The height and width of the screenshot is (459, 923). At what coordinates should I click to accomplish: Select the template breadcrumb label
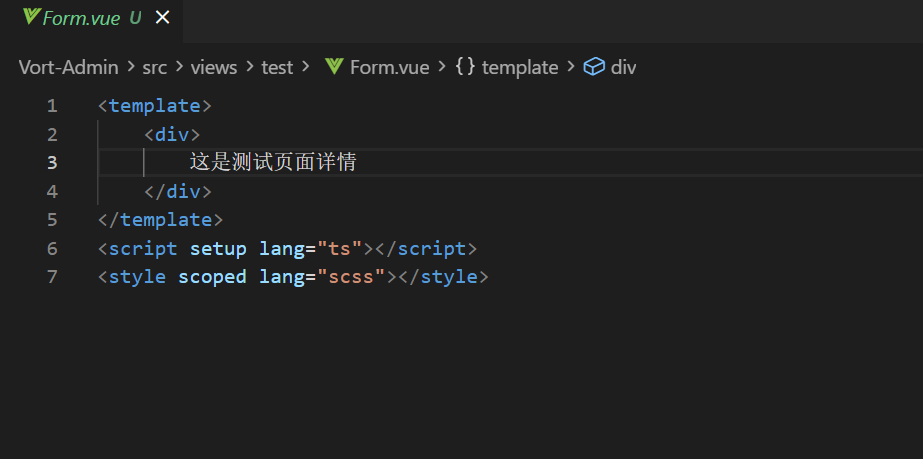pyautogui.click(x=519, y=67)
